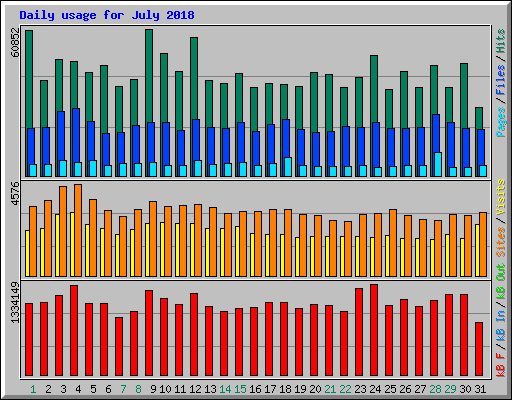Select the "Pages" legend label
The image size is (512, 400).
pos(501,122)
